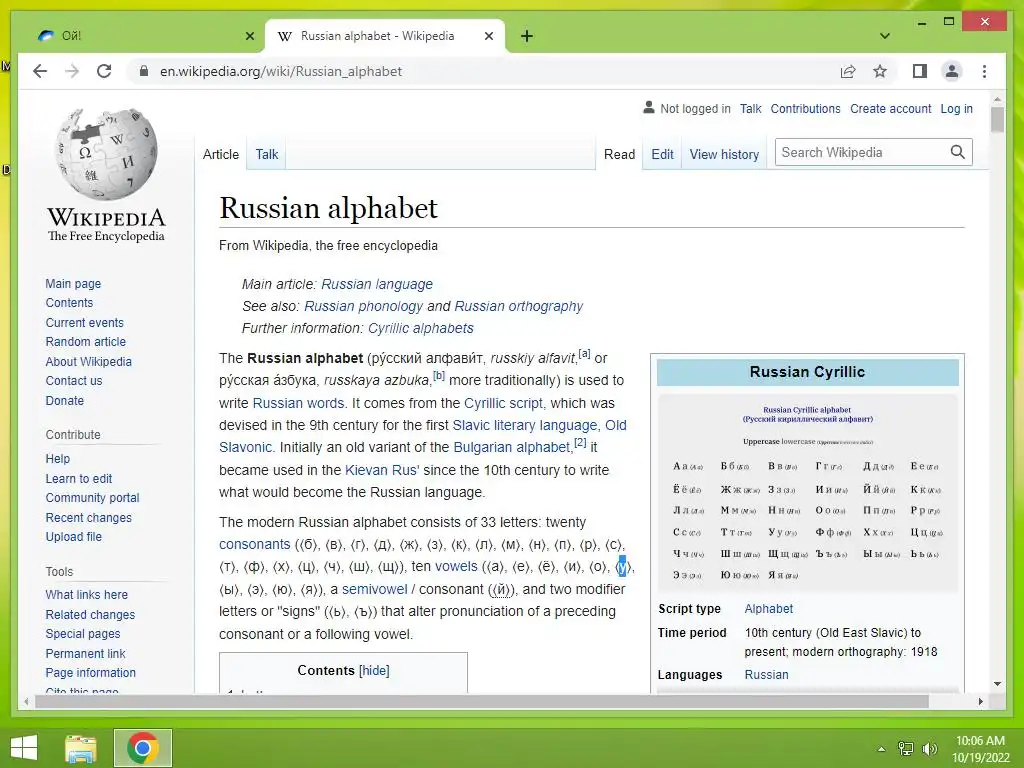This screenshot has width=1024, height=768.
Task: Click the Kievan Rus' link
Action: click(x=382, y=470)
